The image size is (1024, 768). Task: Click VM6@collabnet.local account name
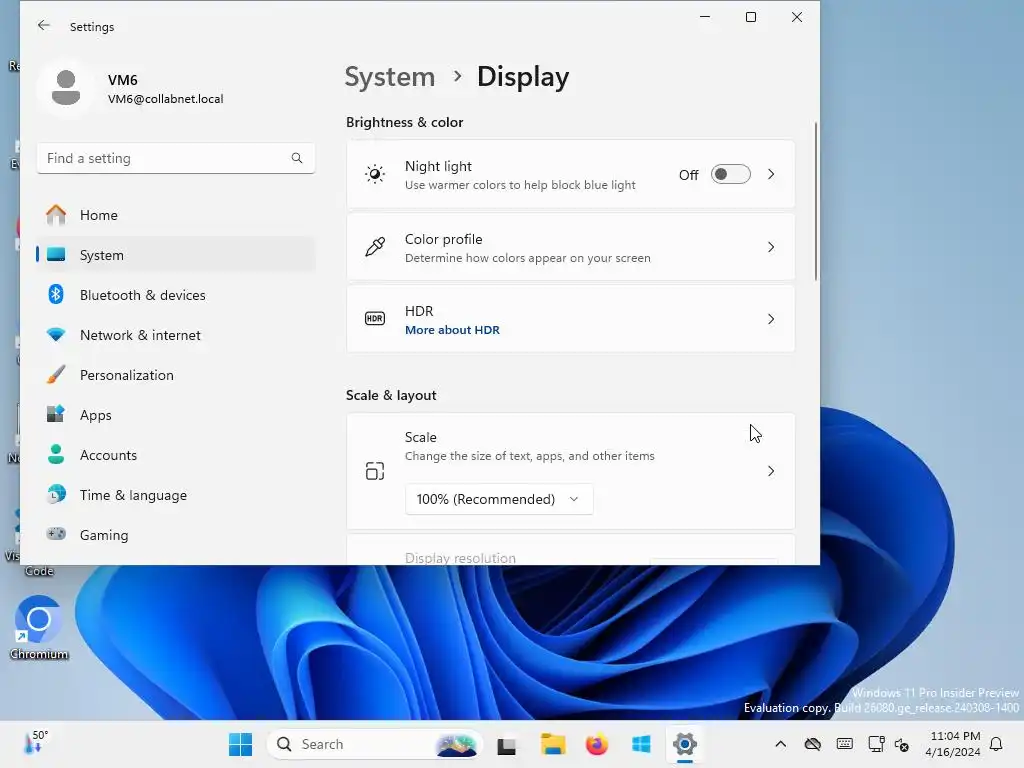[165, 99]
